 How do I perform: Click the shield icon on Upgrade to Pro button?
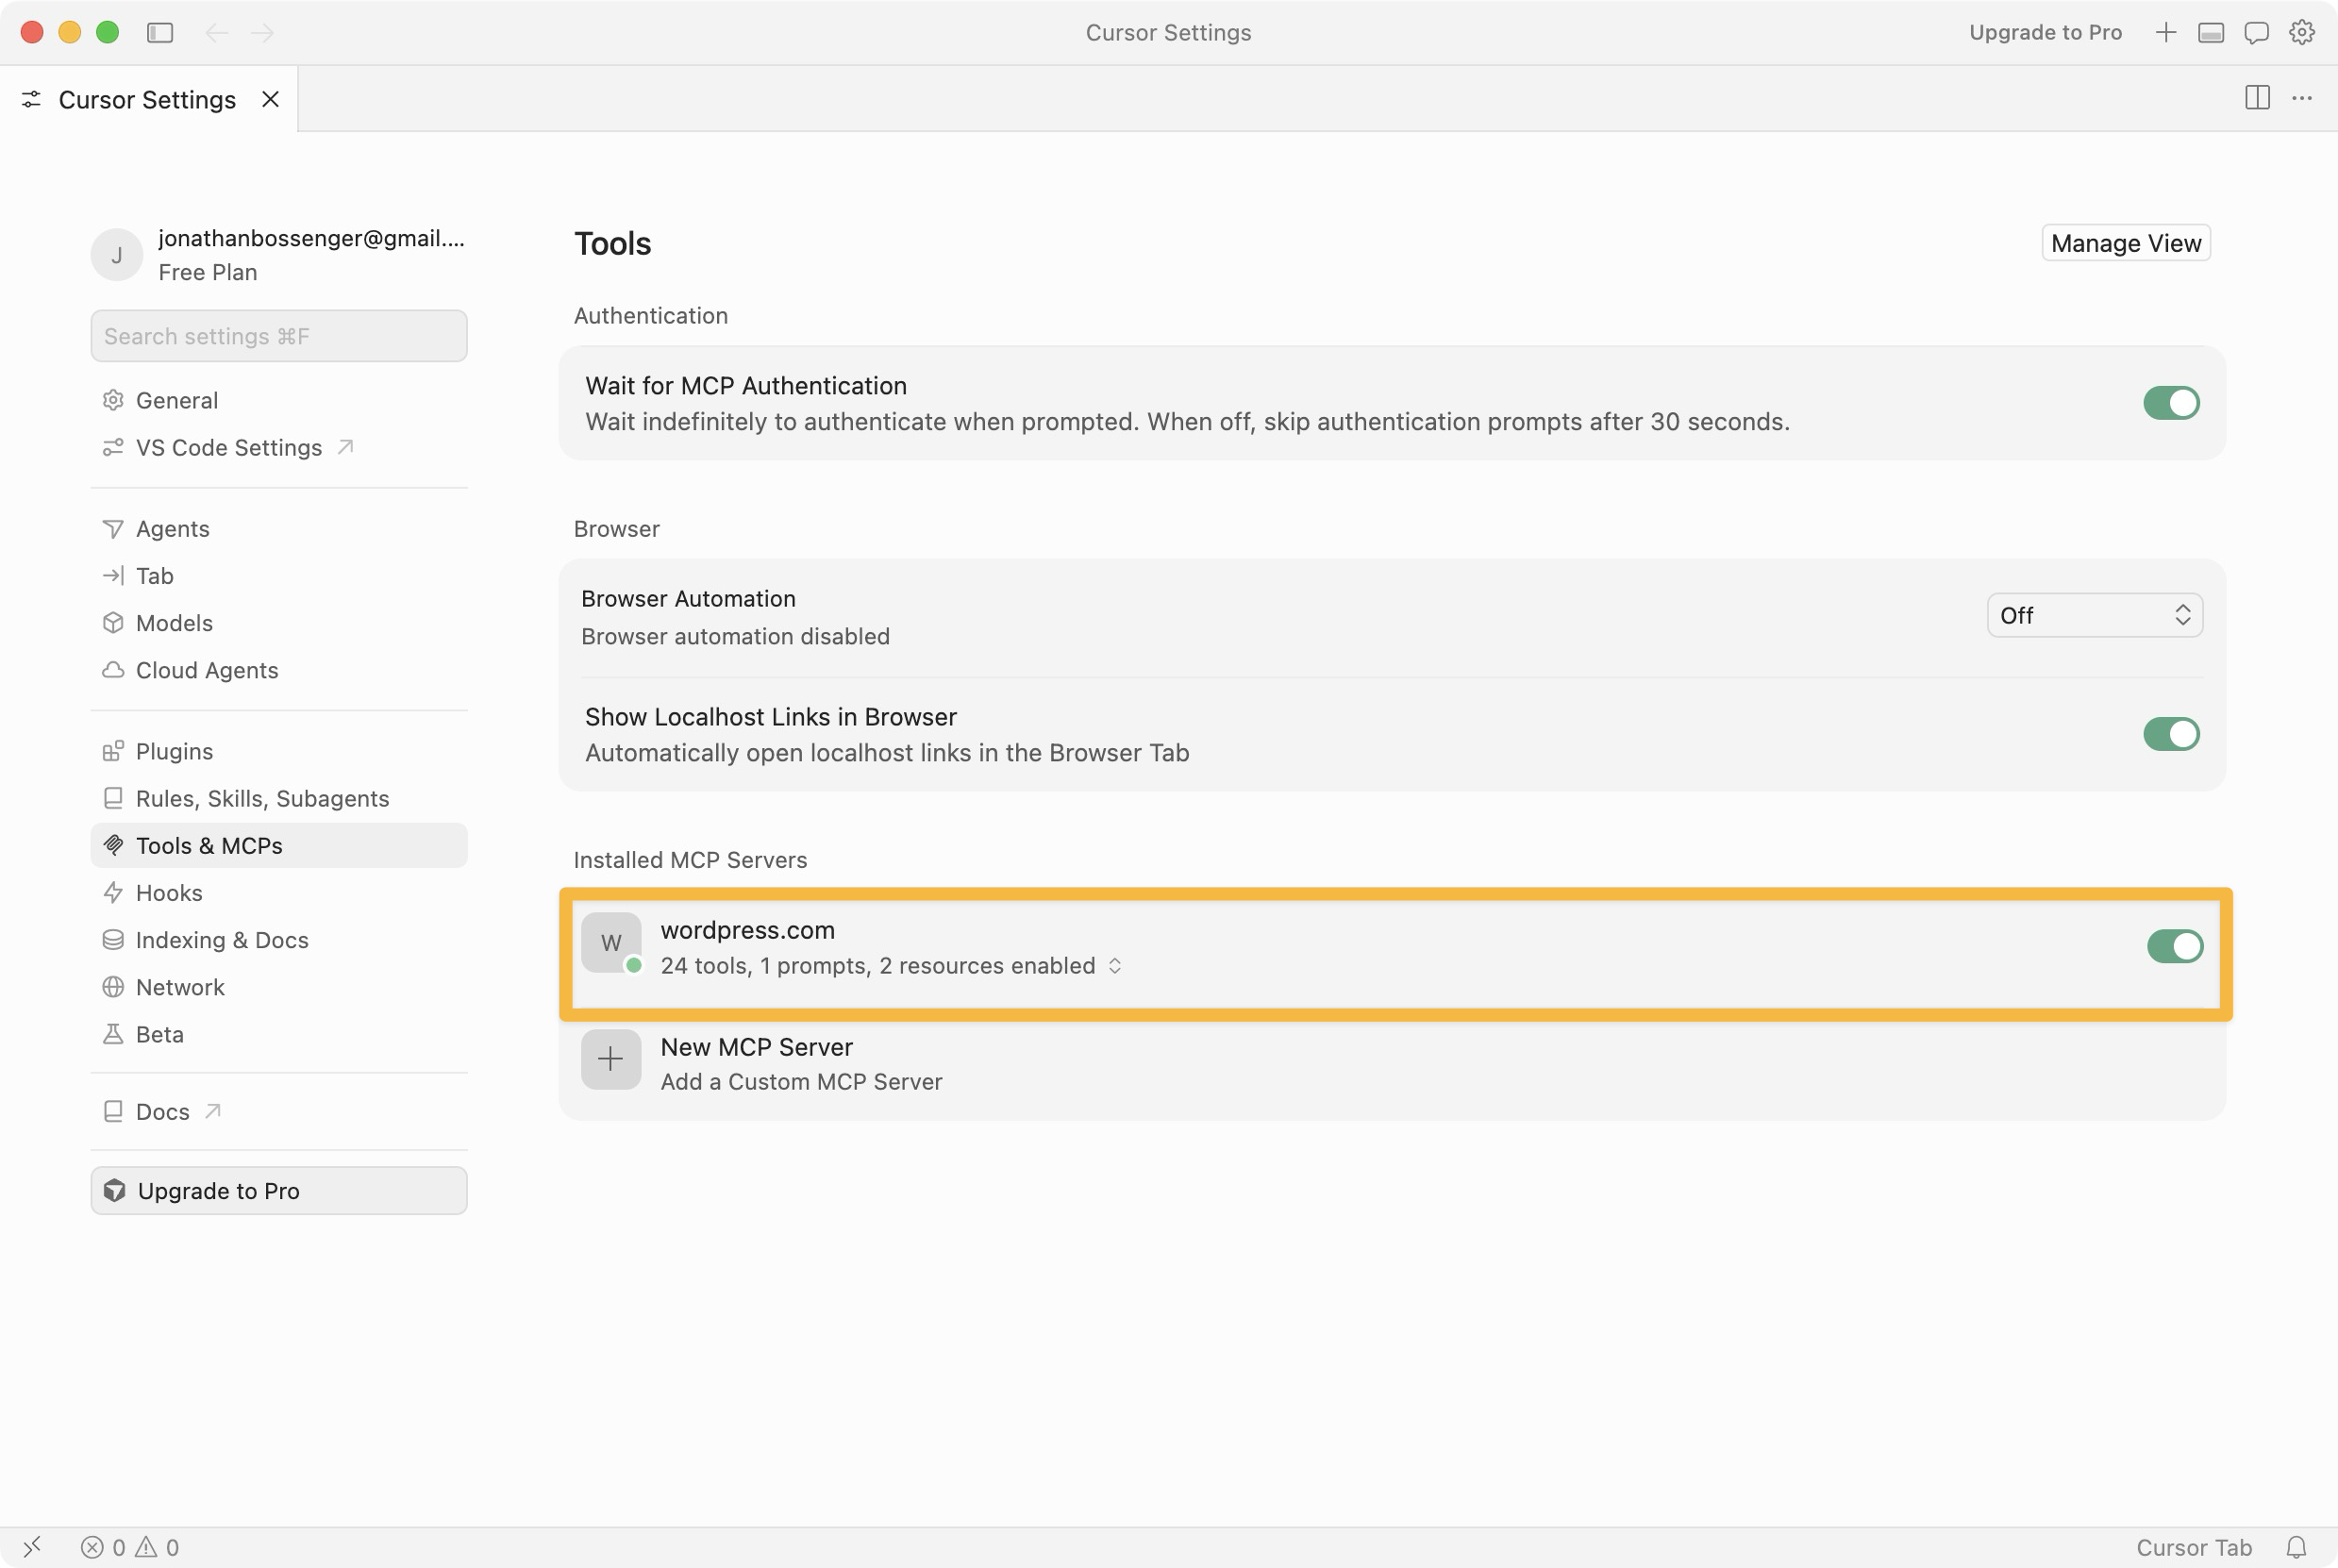click(115, 1190)
